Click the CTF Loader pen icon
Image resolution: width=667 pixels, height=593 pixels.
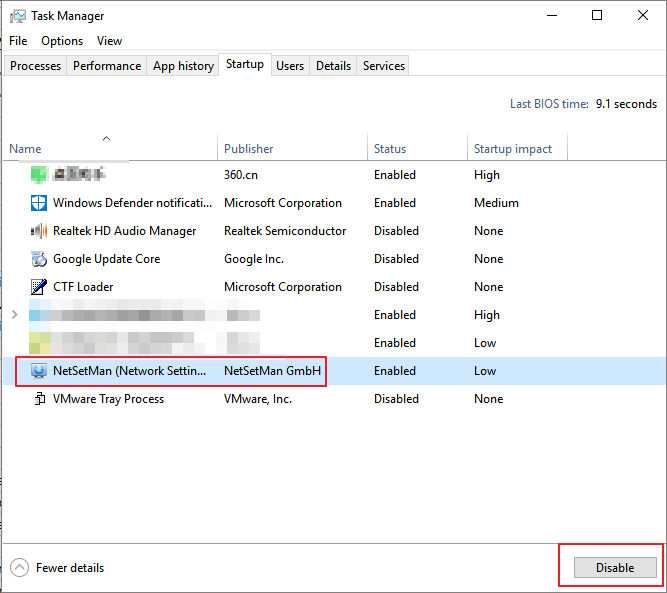coord(39,287)
